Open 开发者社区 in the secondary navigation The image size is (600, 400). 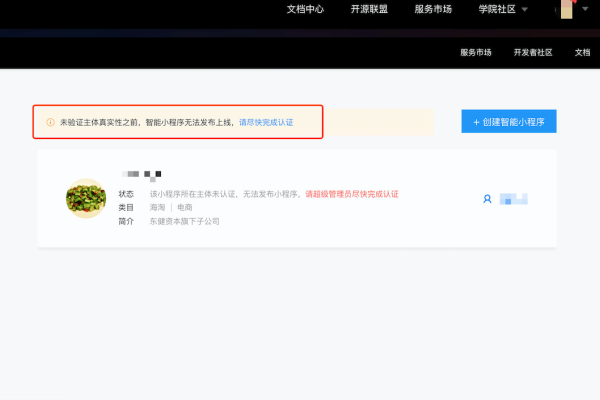click(x=533, y=52)
